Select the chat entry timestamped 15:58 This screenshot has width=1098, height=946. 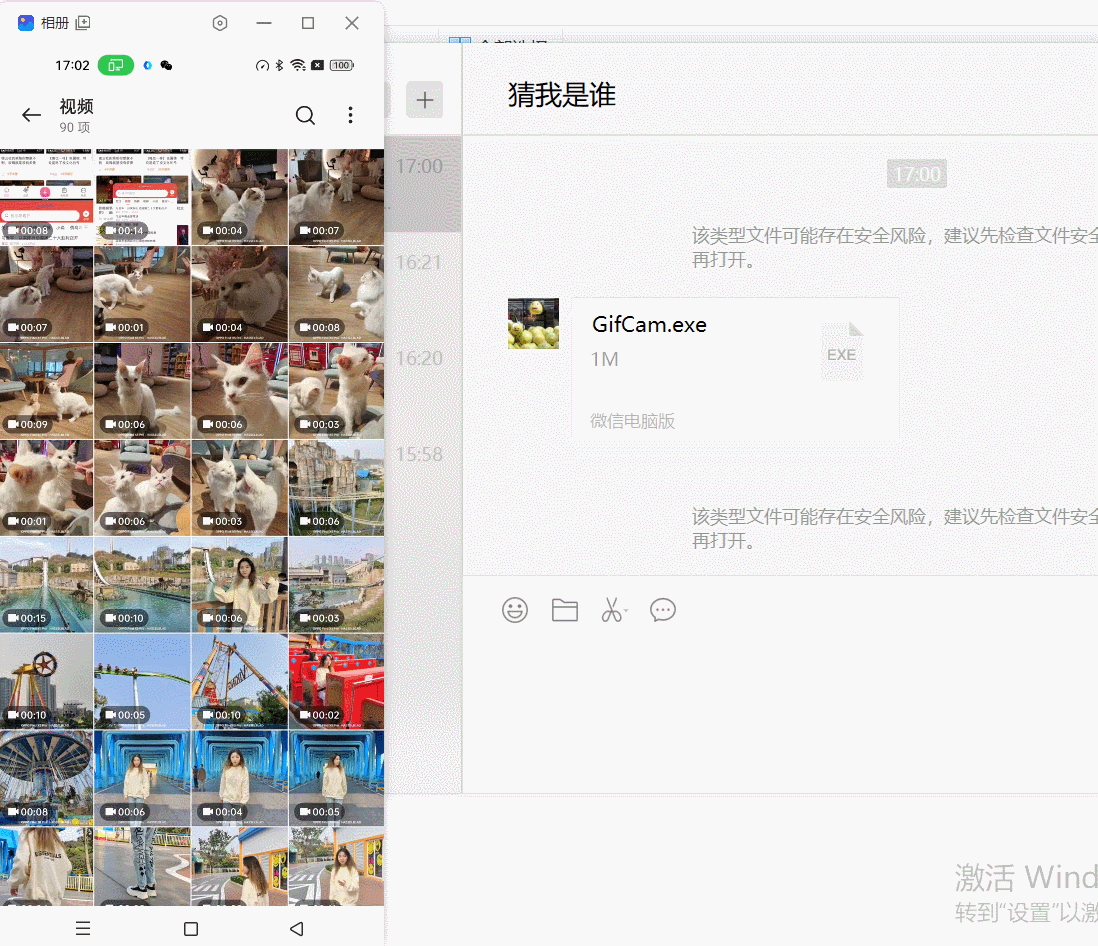(423, 472)
